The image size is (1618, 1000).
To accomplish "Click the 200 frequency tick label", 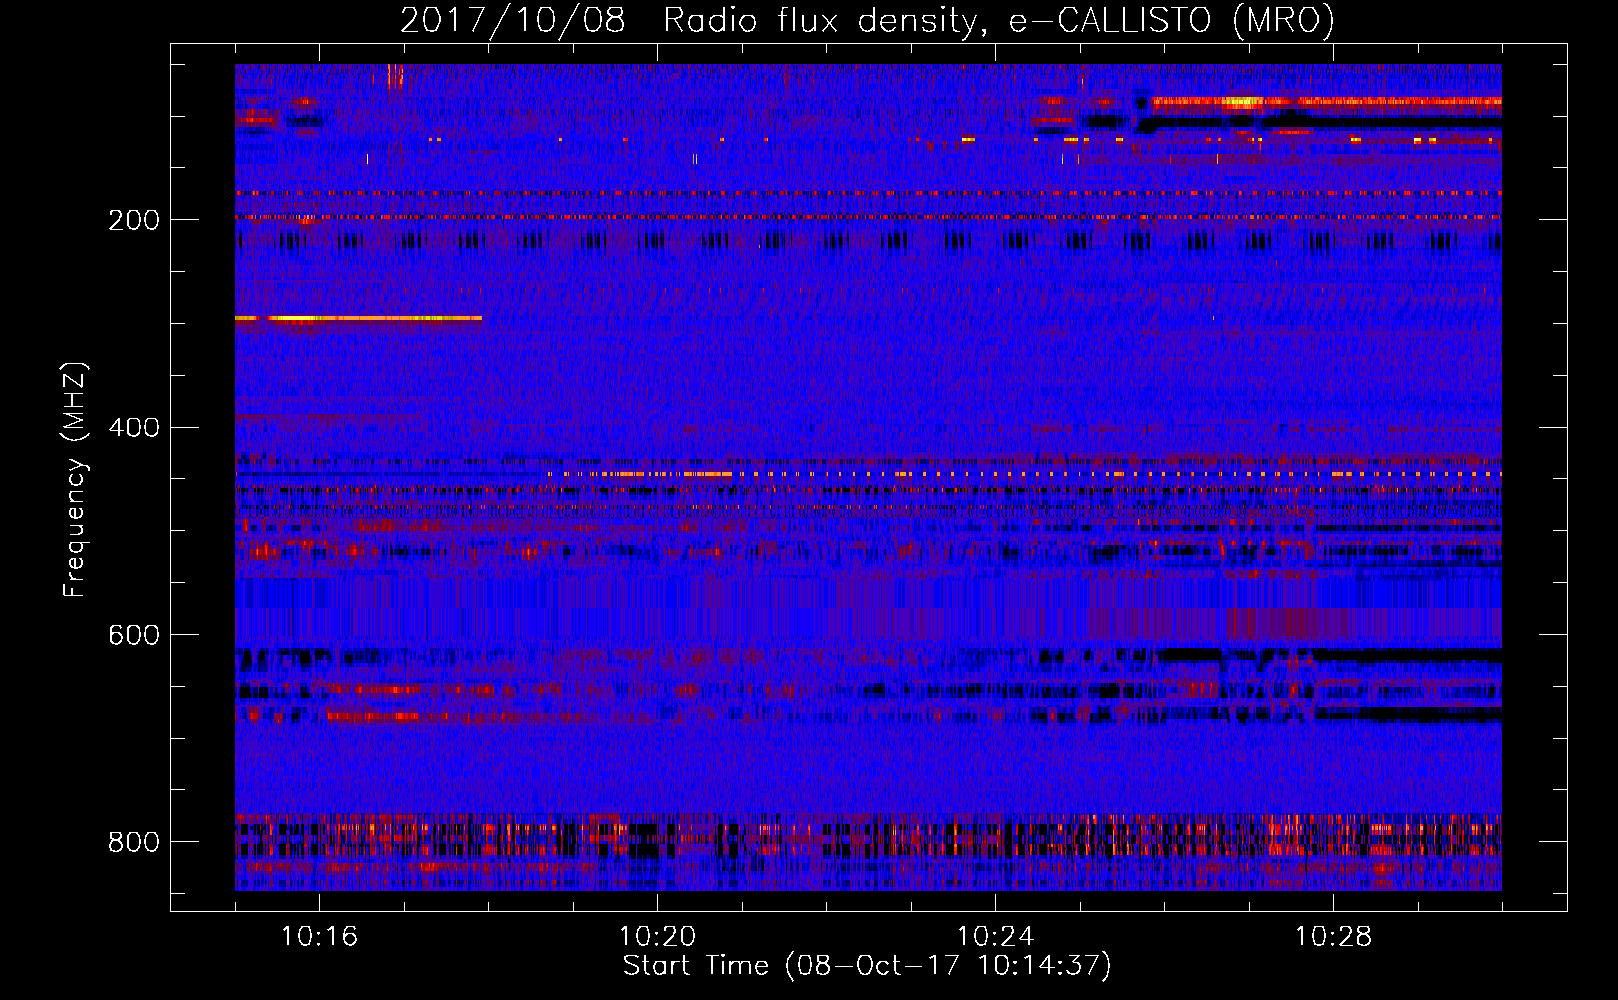I will pos(134,220).
